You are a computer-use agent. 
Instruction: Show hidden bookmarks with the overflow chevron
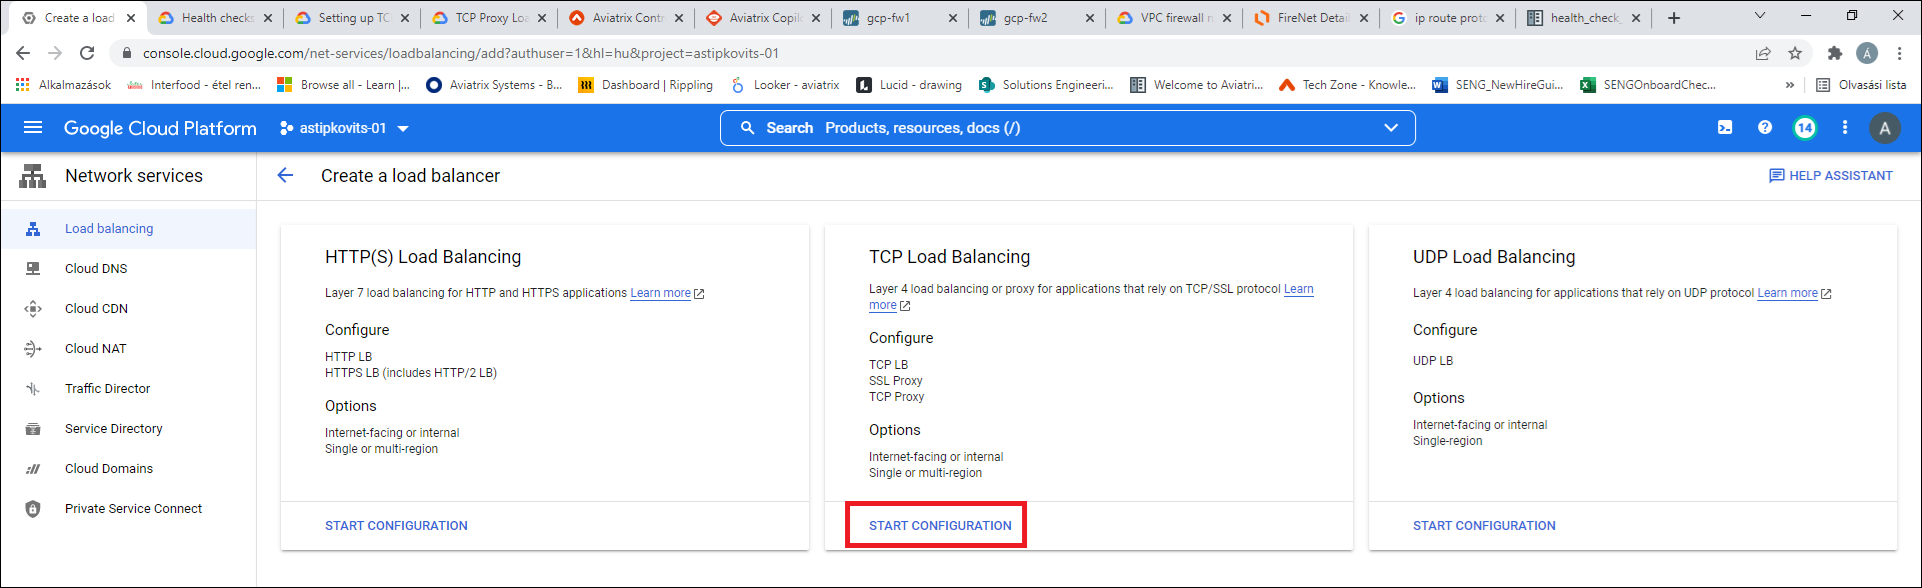pyautogui.click(x=1789, y=85)
